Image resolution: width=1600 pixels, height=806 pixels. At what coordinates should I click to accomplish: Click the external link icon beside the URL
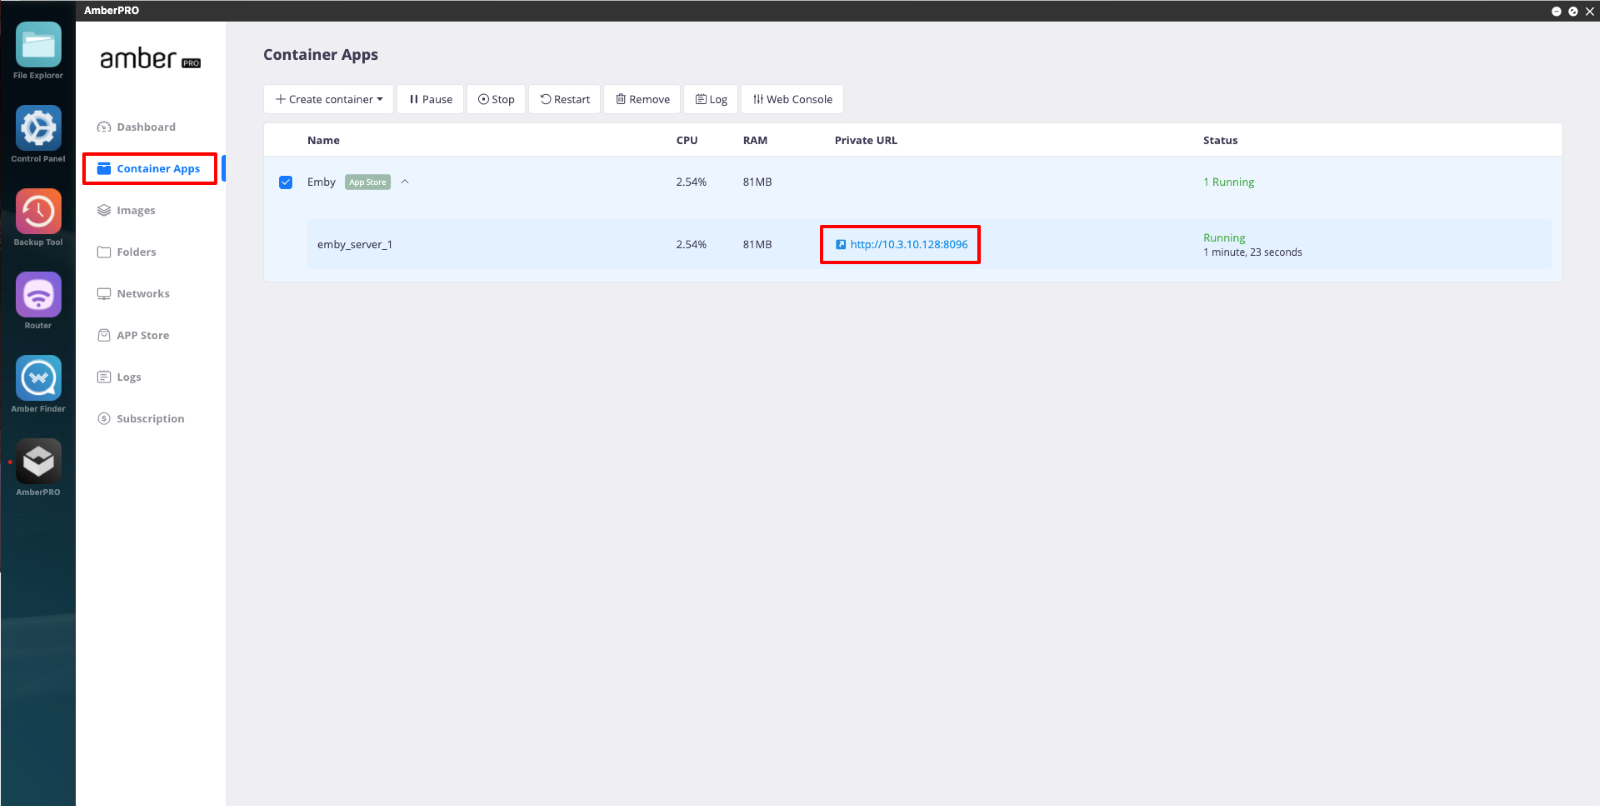(x=841, y=244)
